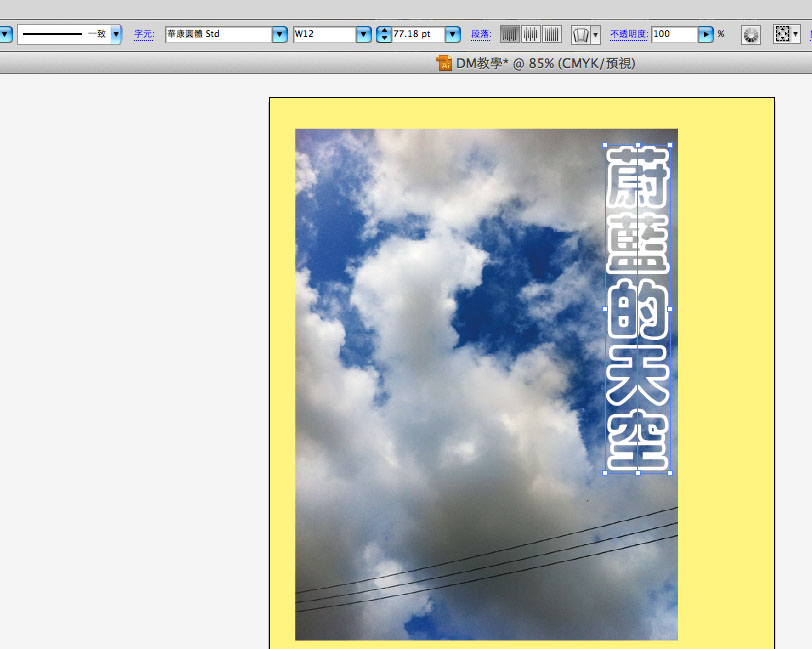
Task: Click the font size field 77.18 pt
Action: pos(418,34)
